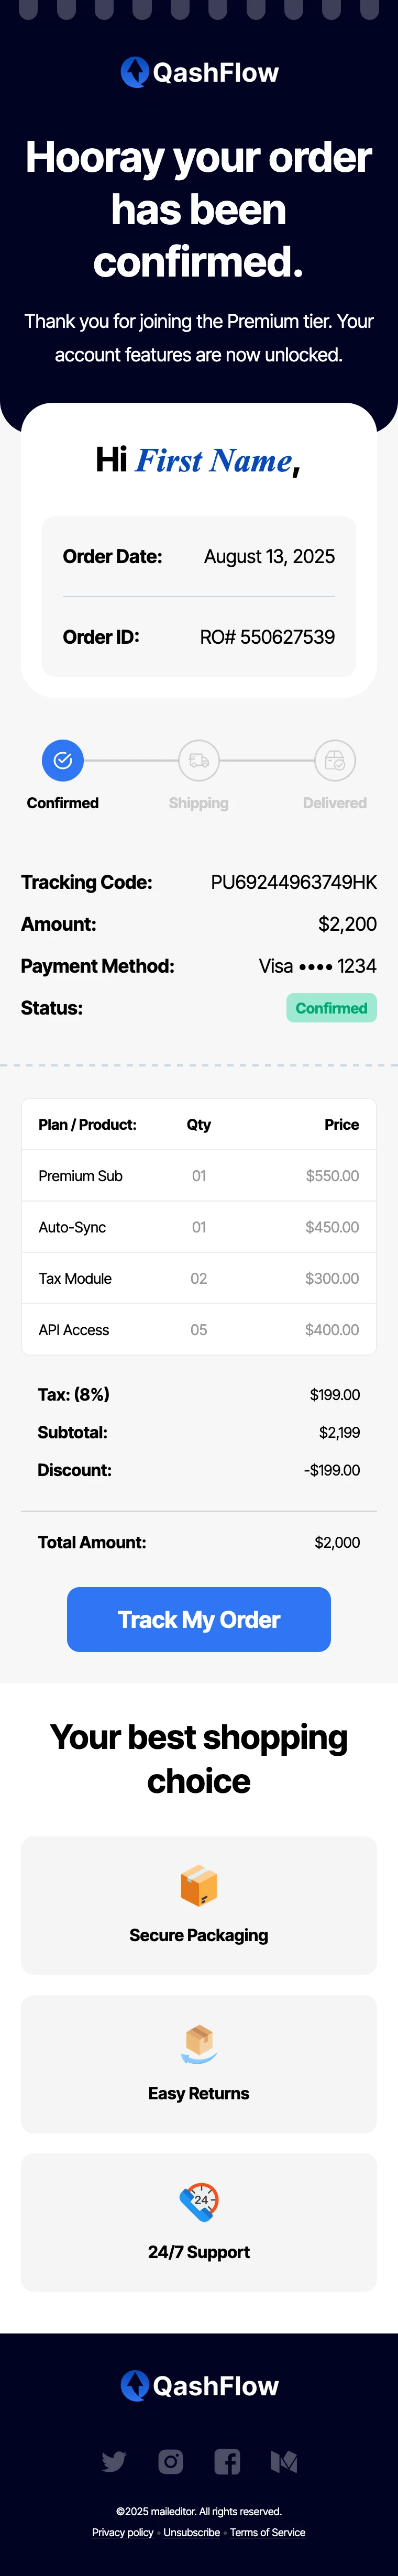Image resolution: width=398 pixels, height=2576 pixels.
Task: Click the tracking code PU69244963749HK
Action: click(x=293, y=882)
